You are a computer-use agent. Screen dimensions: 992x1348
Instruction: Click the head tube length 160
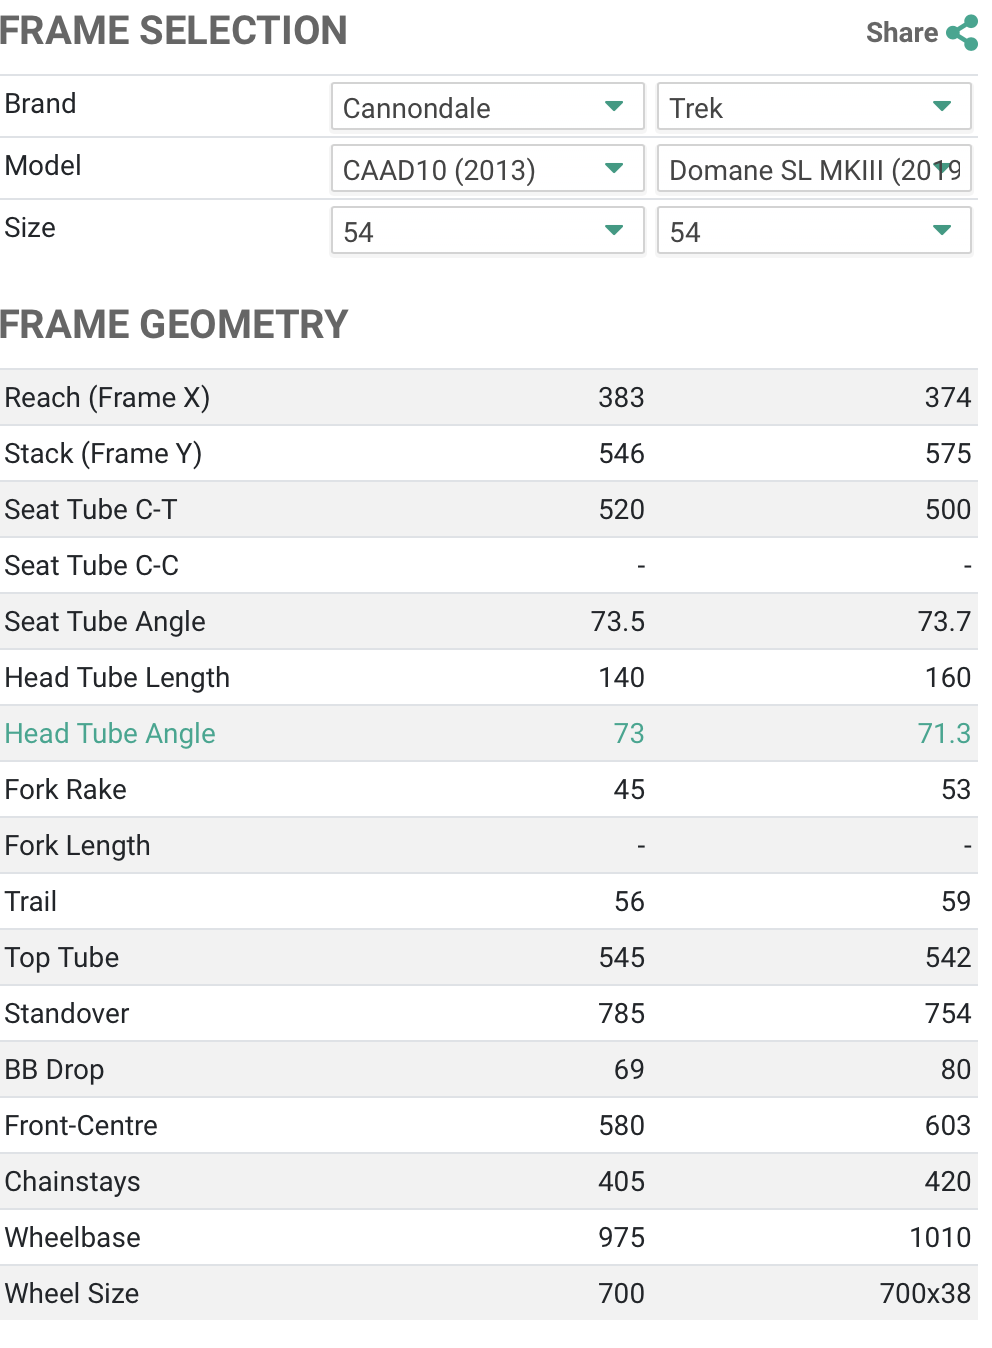pos(948,678)
